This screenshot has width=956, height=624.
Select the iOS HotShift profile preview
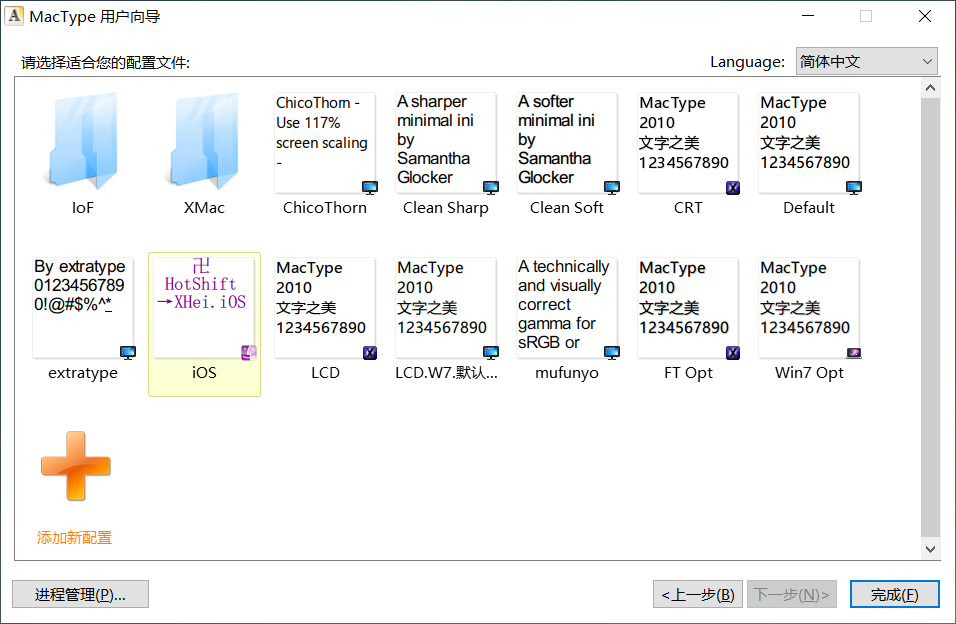click(x=204, y=308)
